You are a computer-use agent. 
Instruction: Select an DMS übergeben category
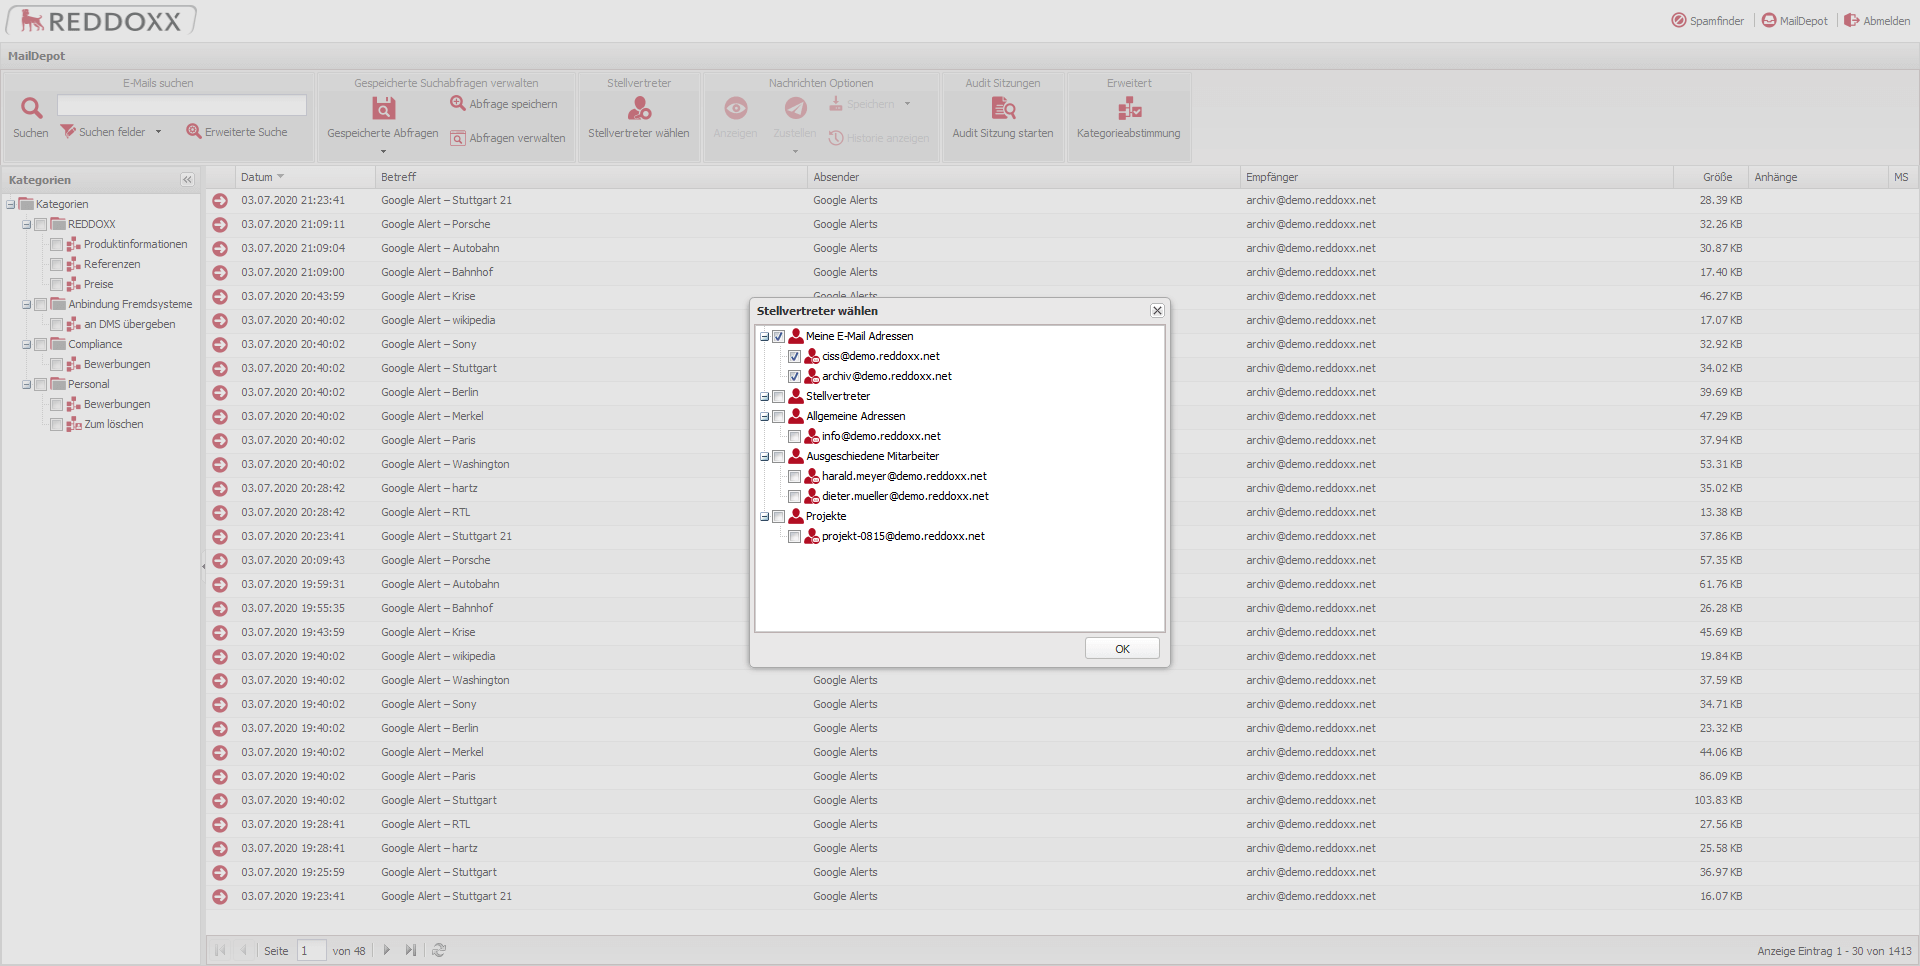(x=130, y=324)
